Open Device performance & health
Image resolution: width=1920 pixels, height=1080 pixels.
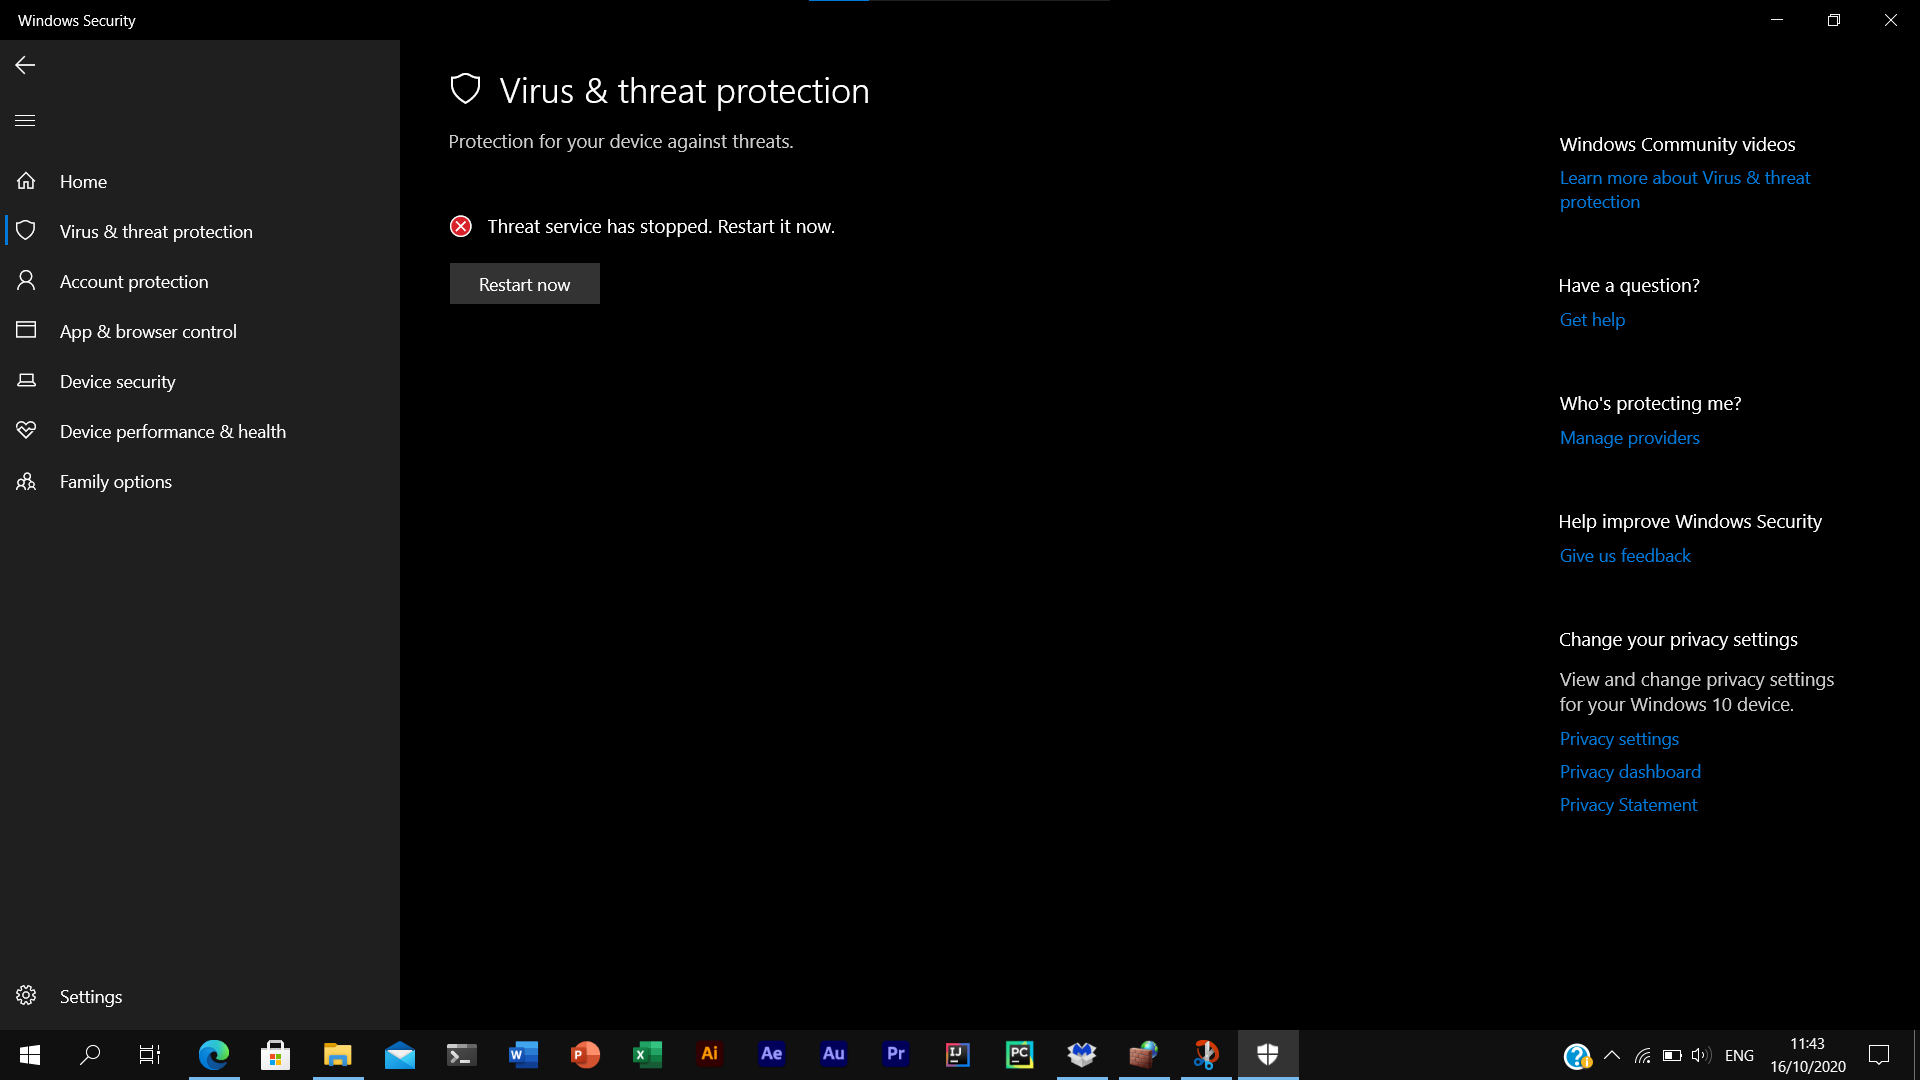click(x=200, y=431)
